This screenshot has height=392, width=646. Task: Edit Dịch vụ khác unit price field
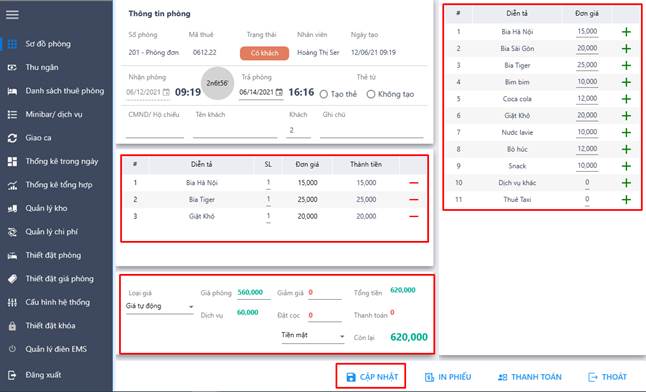click(x=587, y=183)
